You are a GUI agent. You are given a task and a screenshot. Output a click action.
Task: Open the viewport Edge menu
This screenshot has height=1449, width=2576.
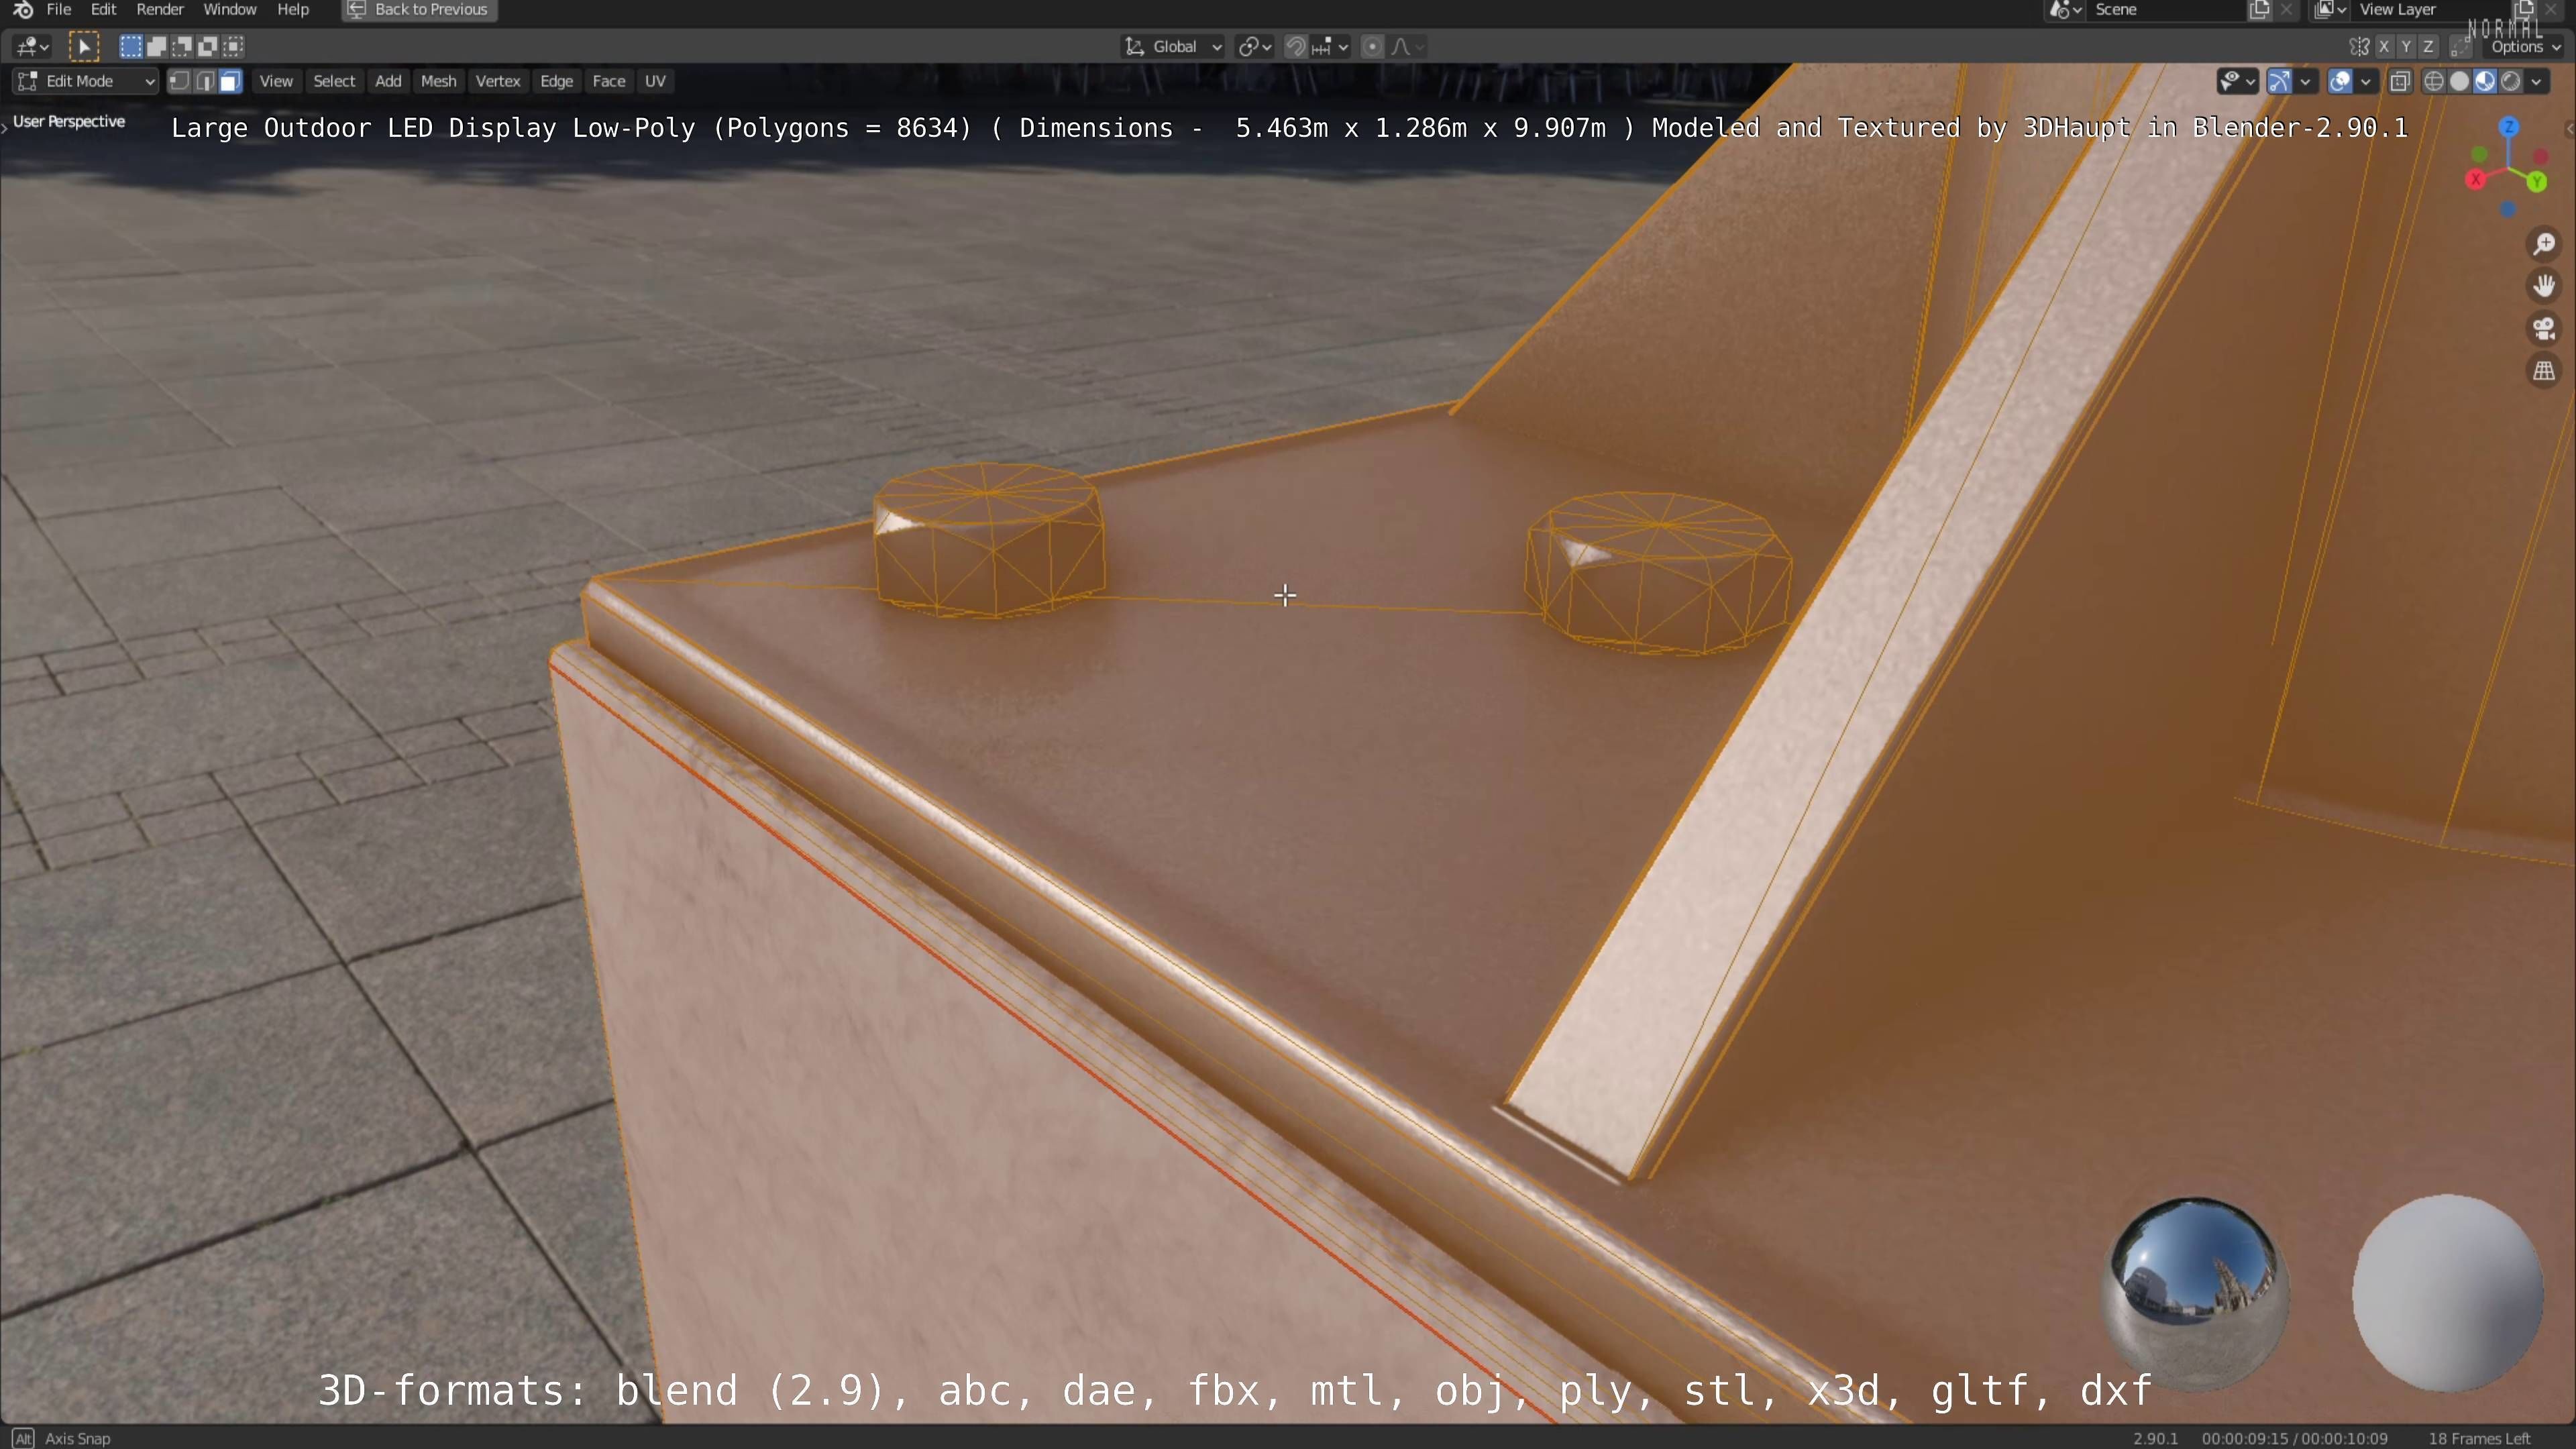pos(556,82)
